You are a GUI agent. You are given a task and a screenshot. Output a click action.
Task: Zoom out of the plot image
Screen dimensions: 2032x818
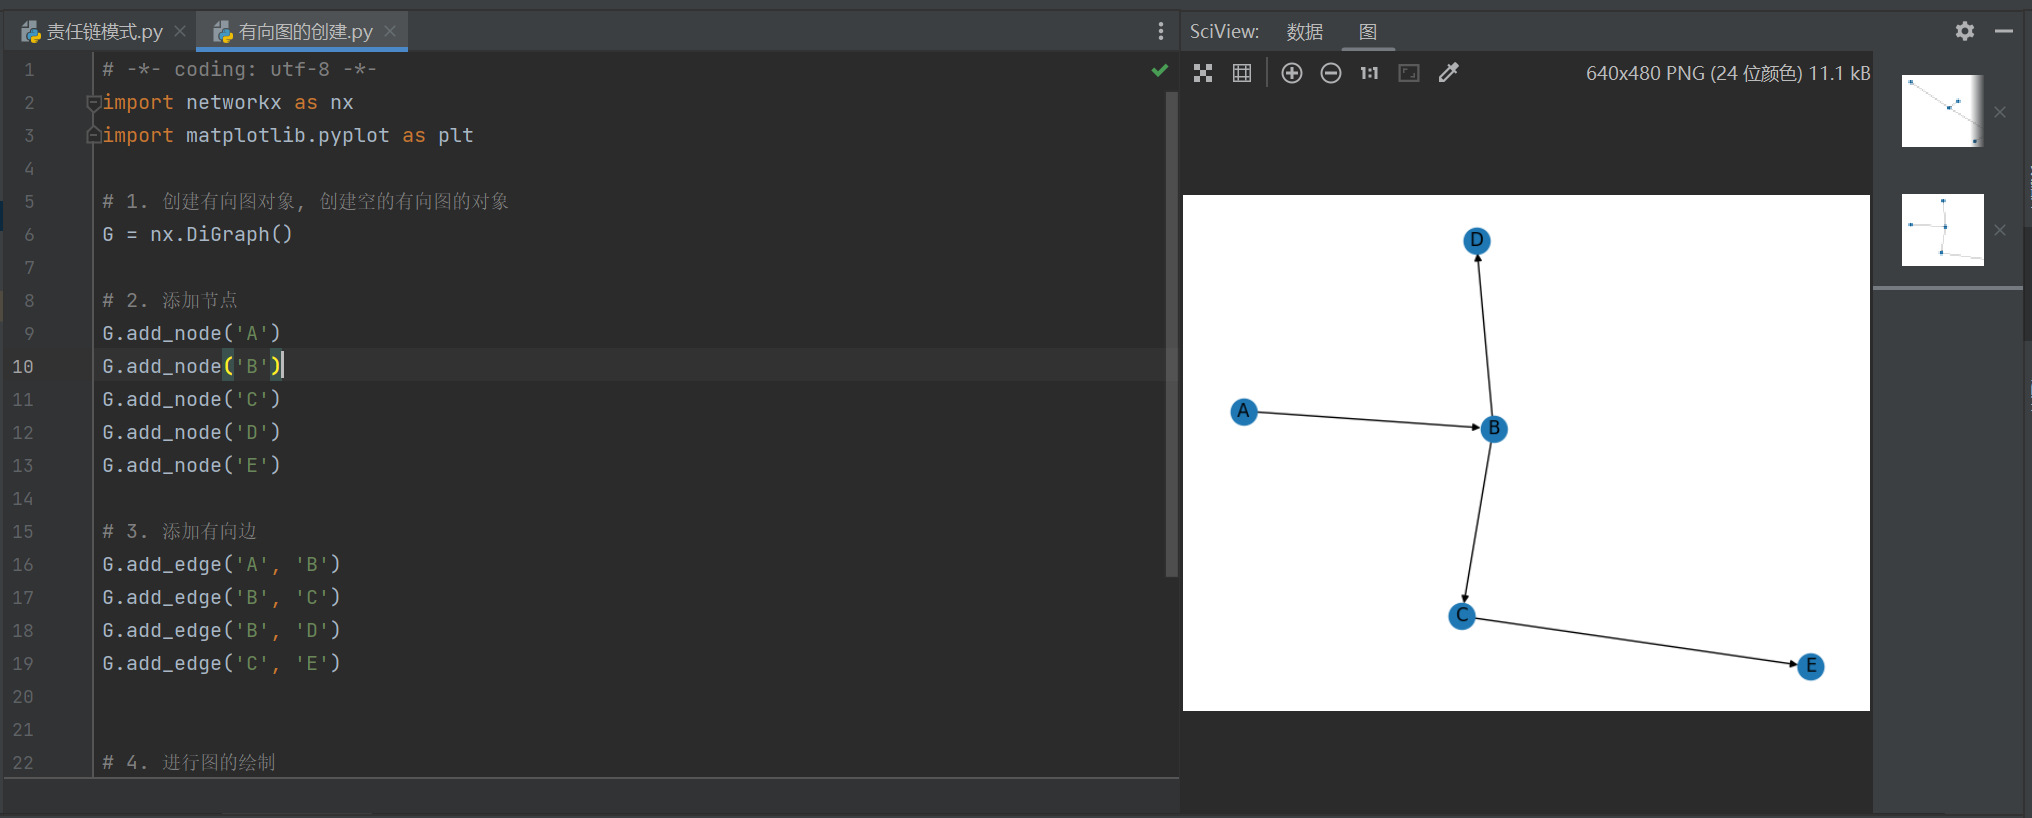(1331, 73)
